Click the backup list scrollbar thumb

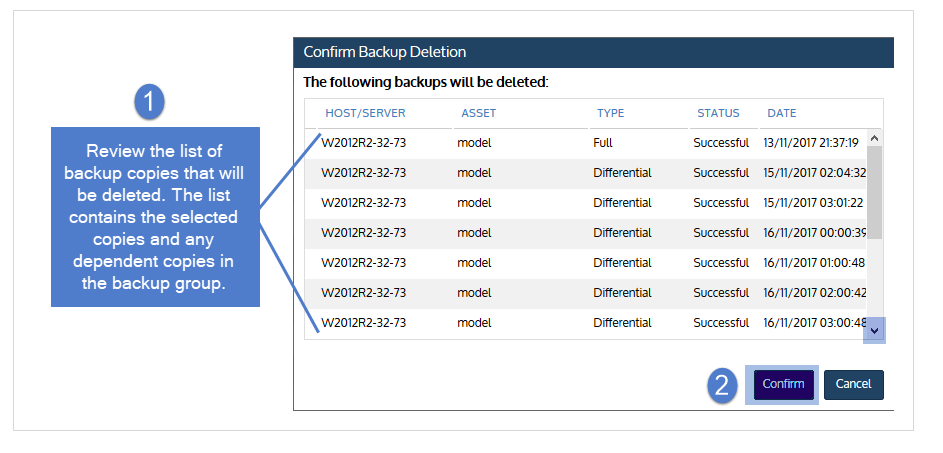coord(874,193)
